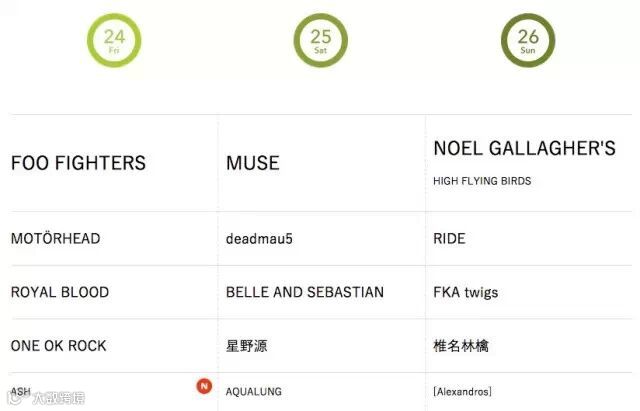Open the AQUALUNG artist entry
The image size is (640, 411).
[x=253, y=392]
